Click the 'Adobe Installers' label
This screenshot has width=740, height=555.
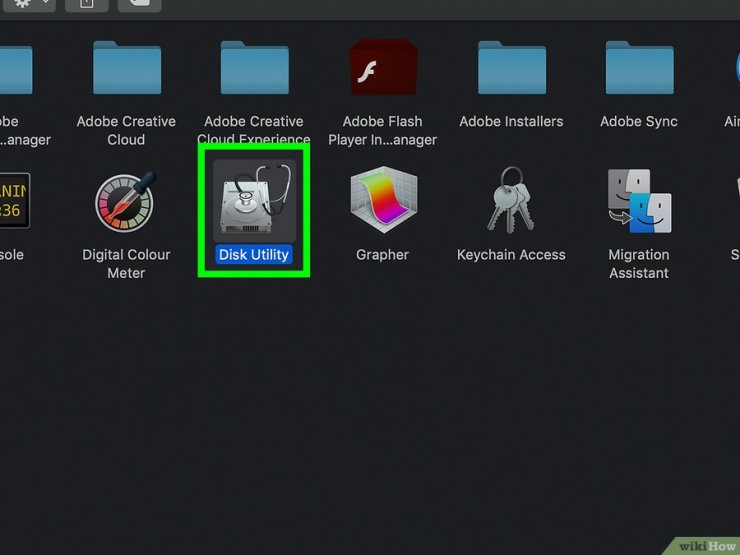(511, 122)
